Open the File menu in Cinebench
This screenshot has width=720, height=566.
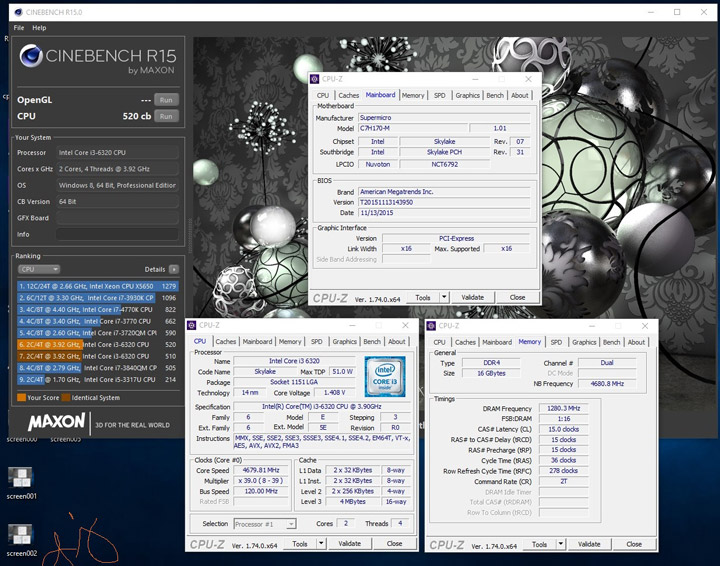[x=19, y=28]
